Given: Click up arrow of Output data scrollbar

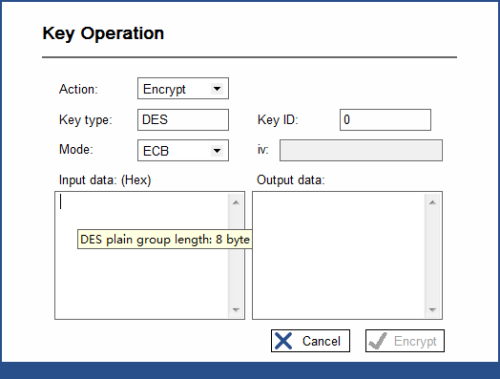Looking at the screenshot, I should tap(433, 202).
